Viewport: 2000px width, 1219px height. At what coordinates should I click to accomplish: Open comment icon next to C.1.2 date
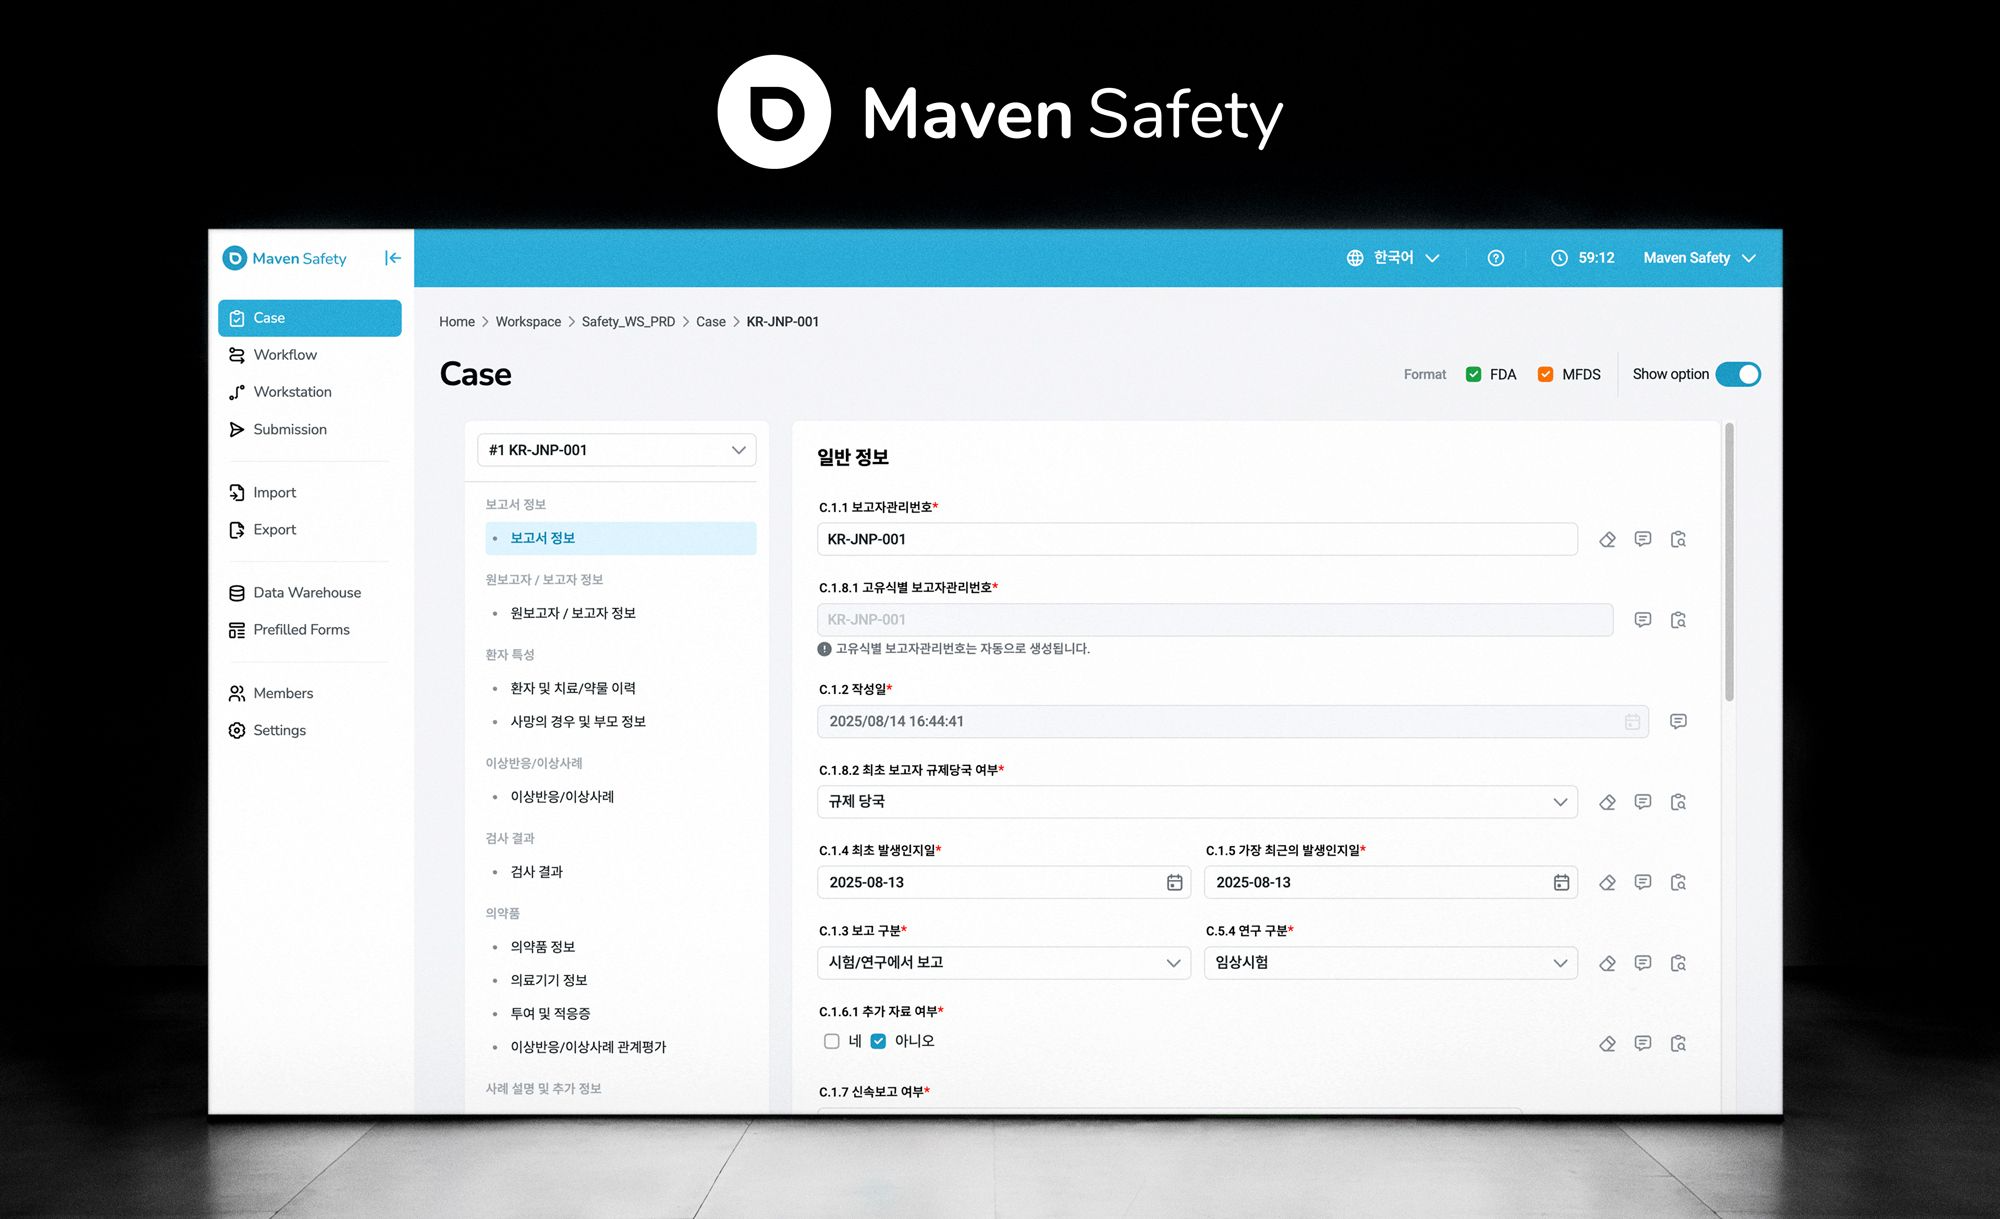tap(1678, 721)
